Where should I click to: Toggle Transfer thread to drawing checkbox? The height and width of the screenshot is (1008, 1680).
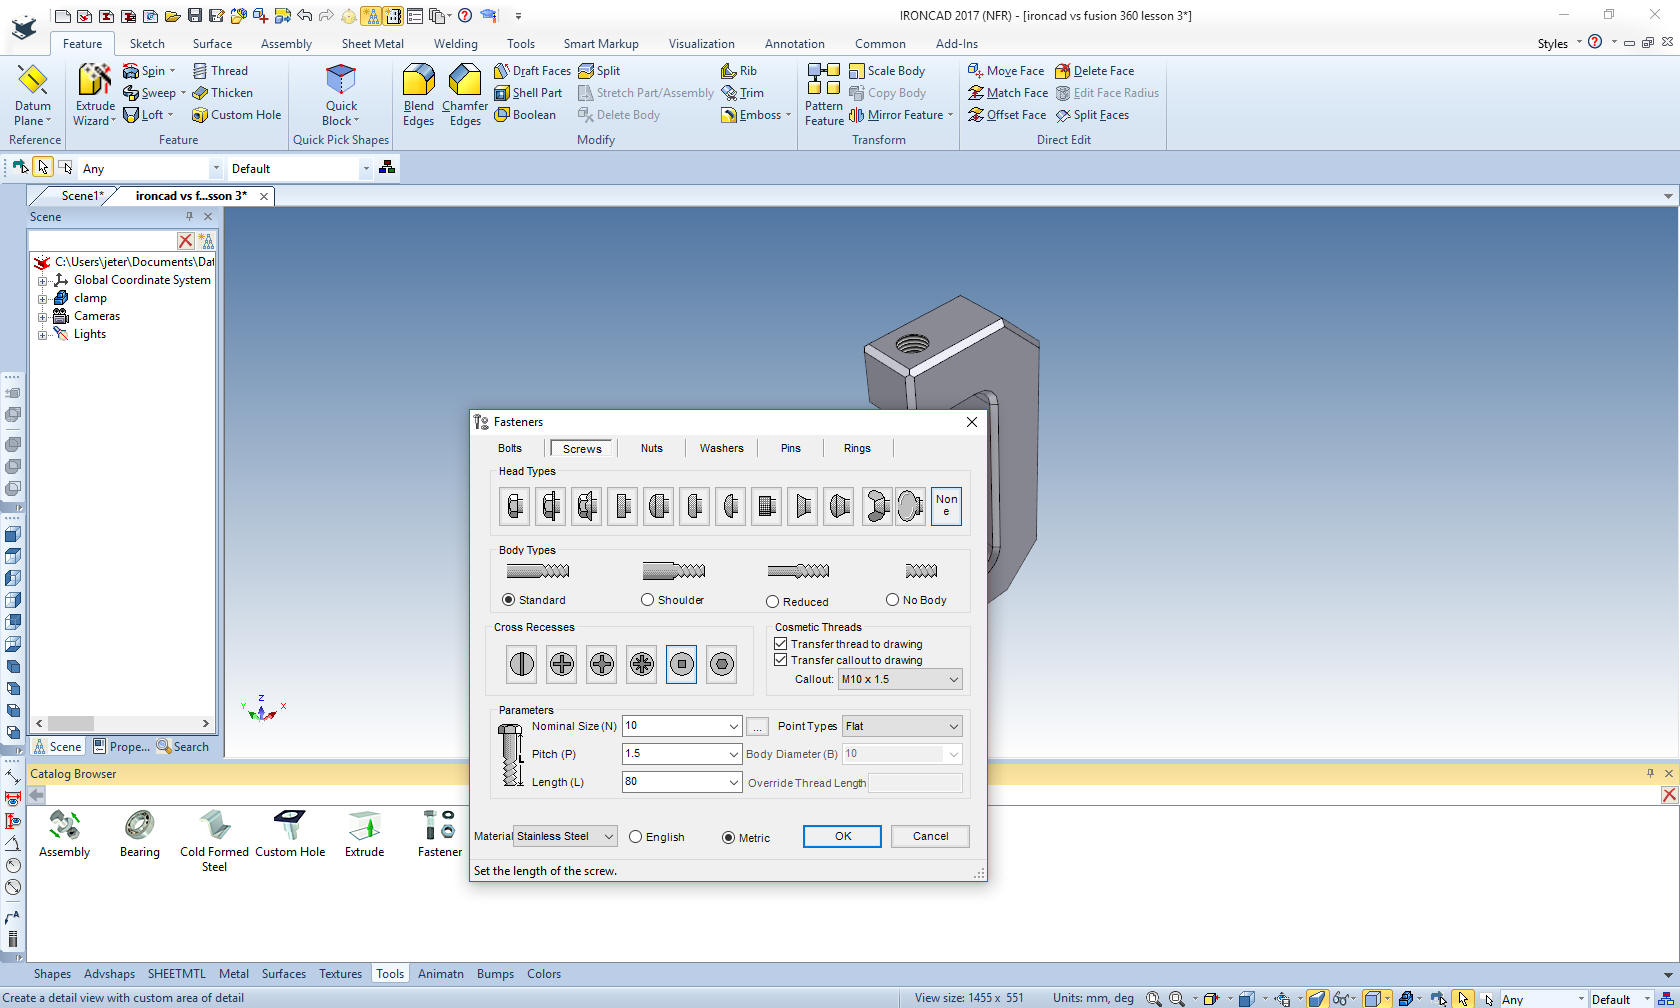pos(781,644)
